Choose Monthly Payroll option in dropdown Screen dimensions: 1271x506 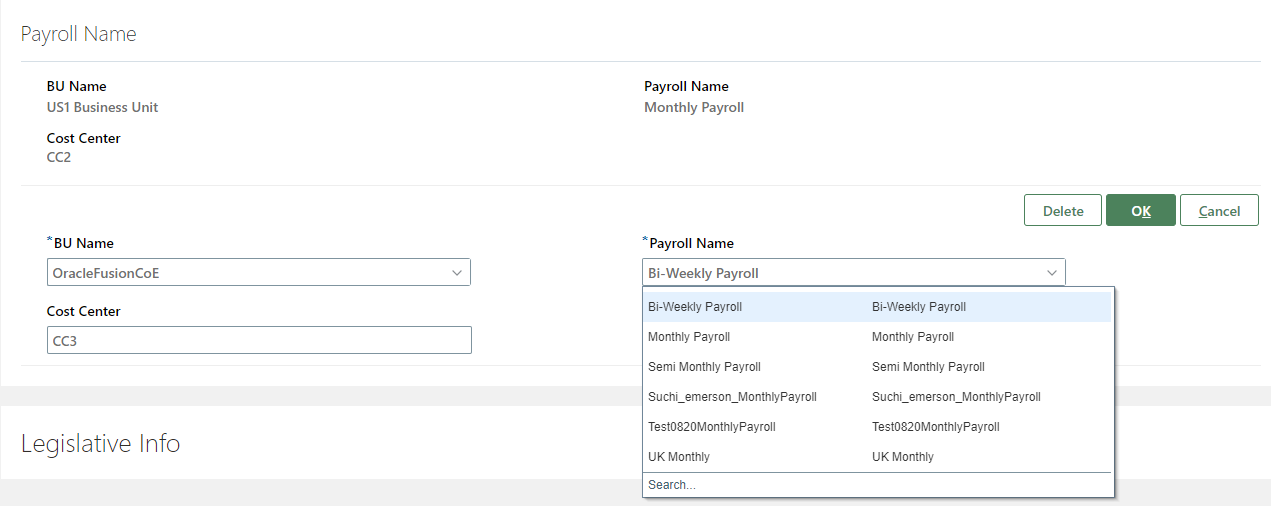(x=689, y=337)
